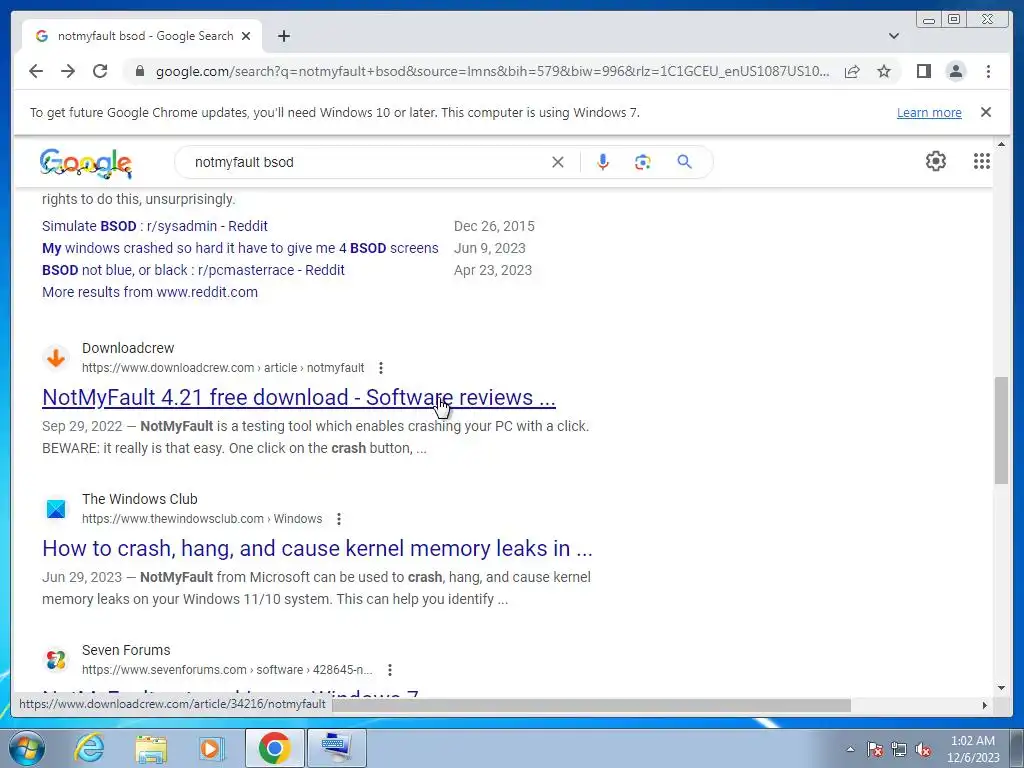This screenshot has width=1024, height=768.
Task: Click the vertical scrollbar thumb
Action: [x=1002, y=430]
